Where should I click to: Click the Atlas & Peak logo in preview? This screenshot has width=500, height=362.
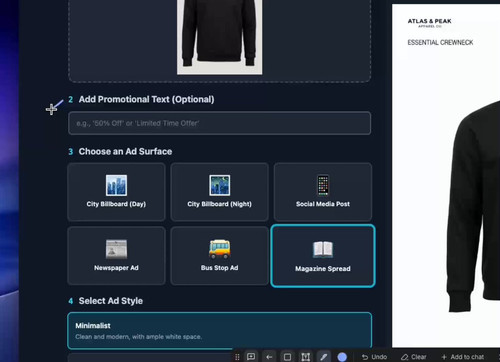coord(429,22)
